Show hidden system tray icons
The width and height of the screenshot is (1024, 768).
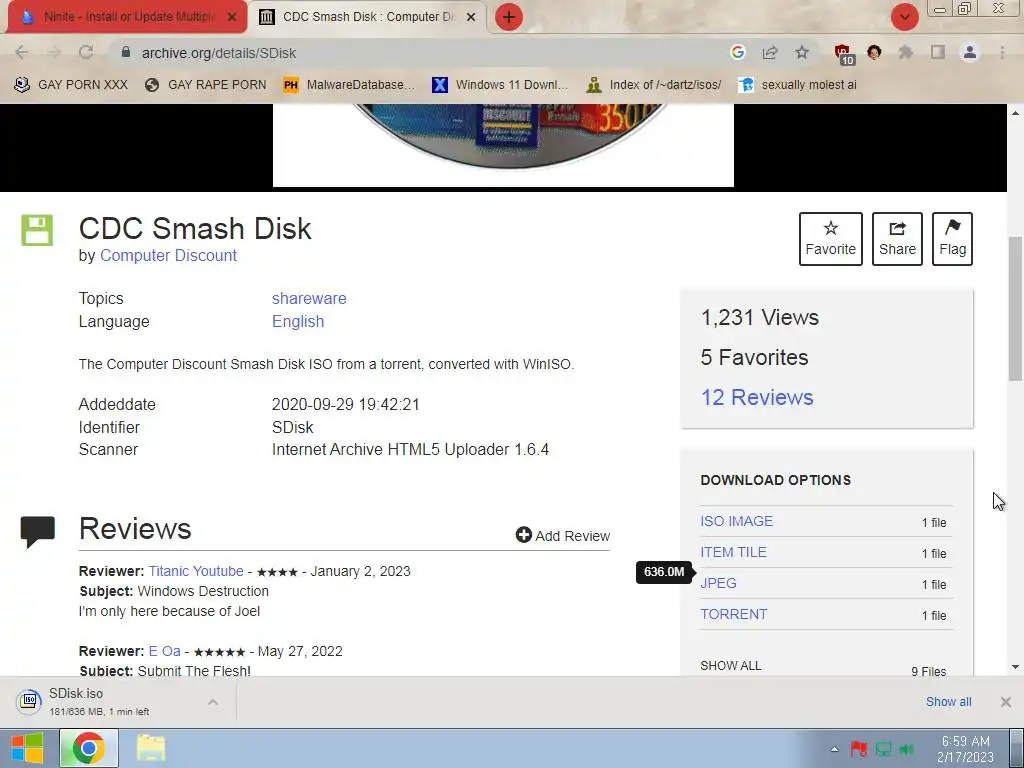[834, 749]
